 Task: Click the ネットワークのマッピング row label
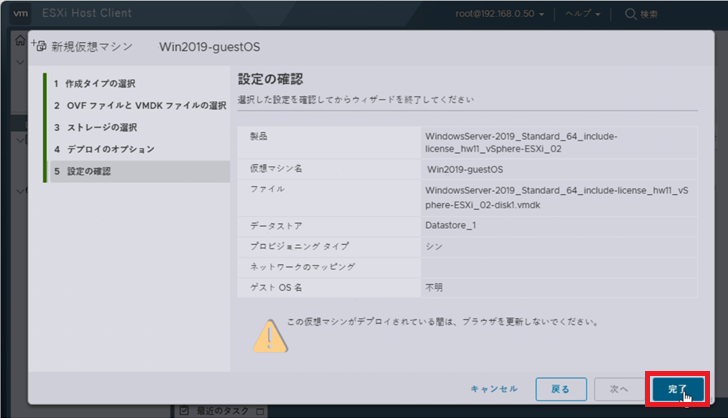coord(302,267)
